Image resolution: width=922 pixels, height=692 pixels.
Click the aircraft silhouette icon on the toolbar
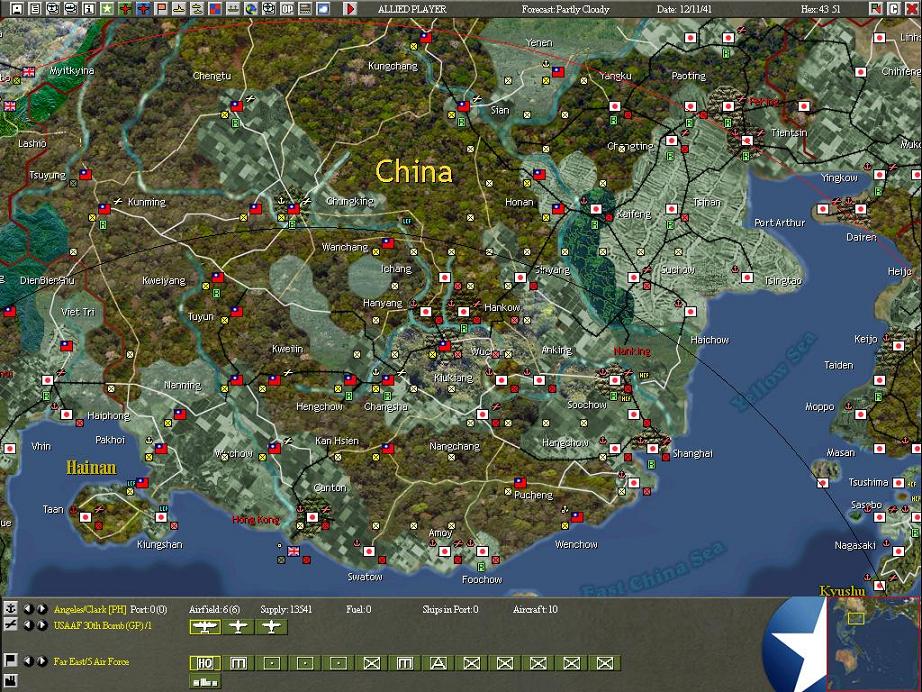coord(178,9)
